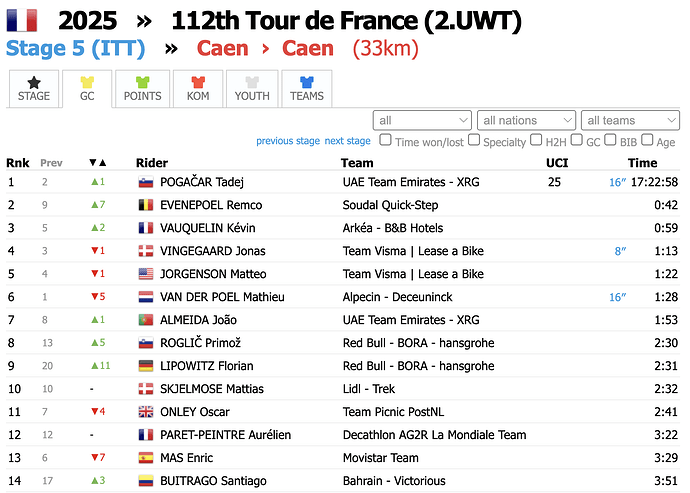Open Team Visma | Lease a Bike for VINGEGAARD

click(x=413, y=251)
